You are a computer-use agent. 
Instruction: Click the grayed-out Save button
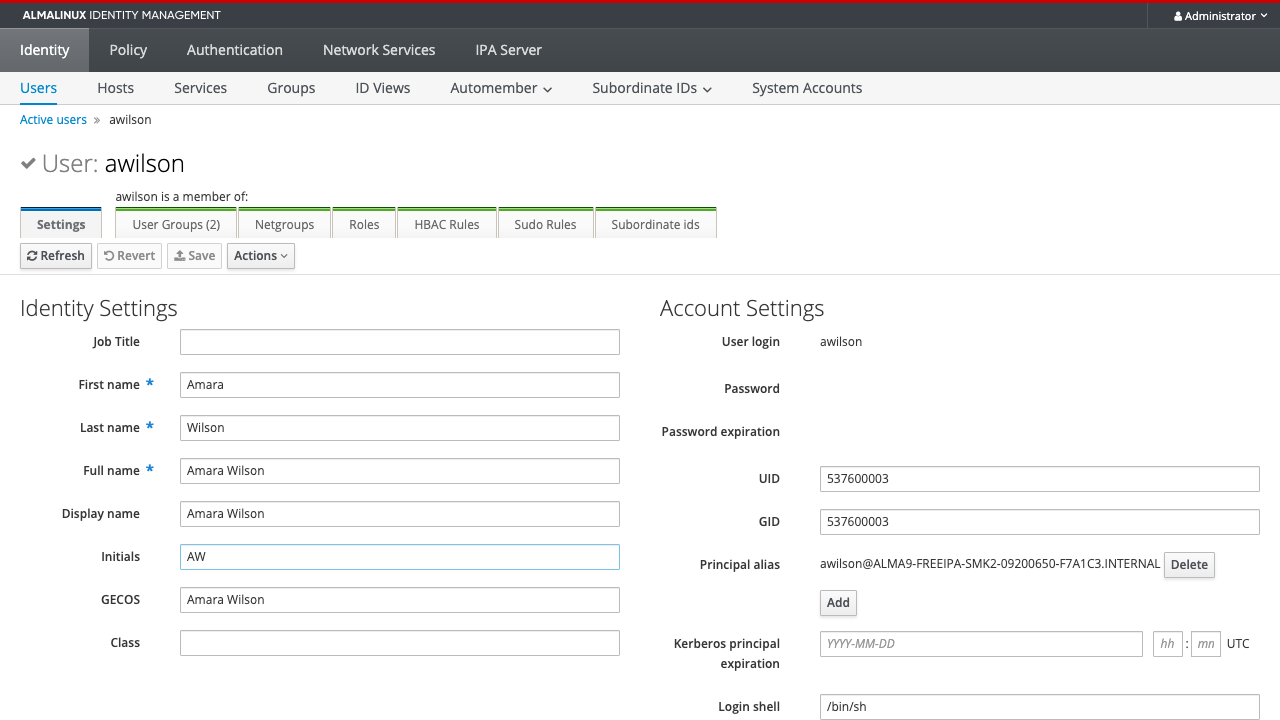[194, 256]
